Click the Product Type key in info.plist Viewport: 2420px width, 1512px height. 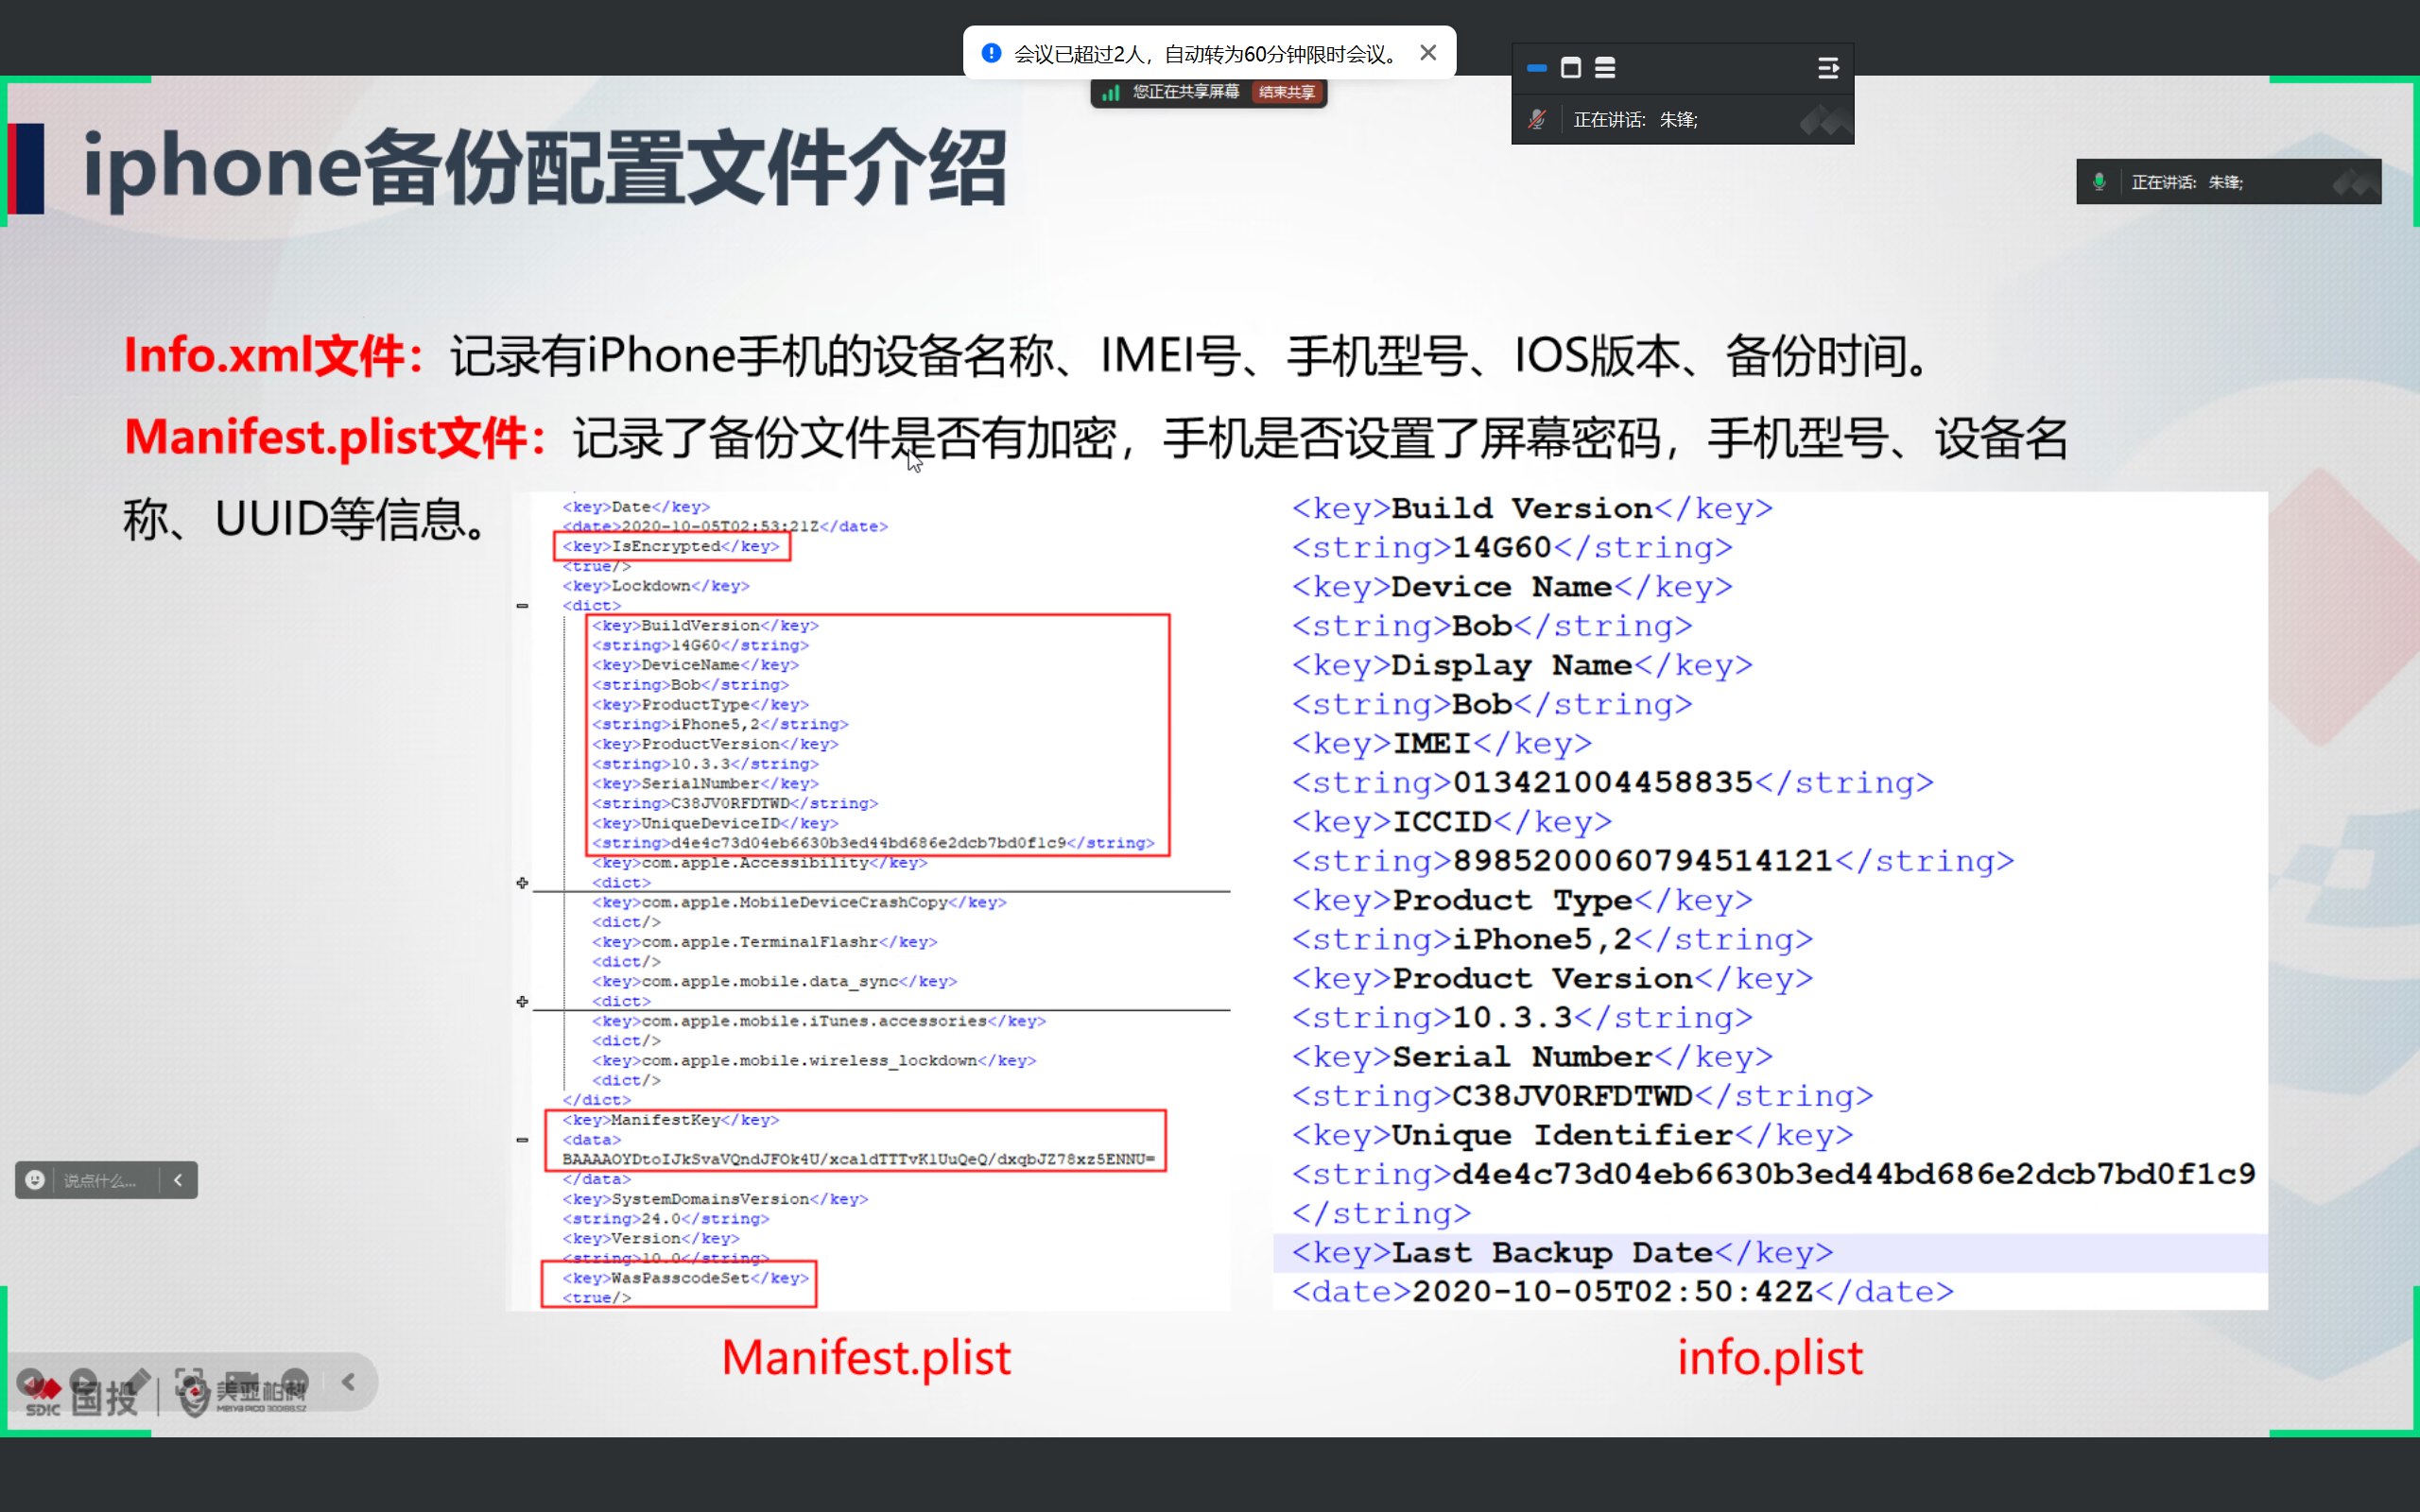click(1522, 900)
